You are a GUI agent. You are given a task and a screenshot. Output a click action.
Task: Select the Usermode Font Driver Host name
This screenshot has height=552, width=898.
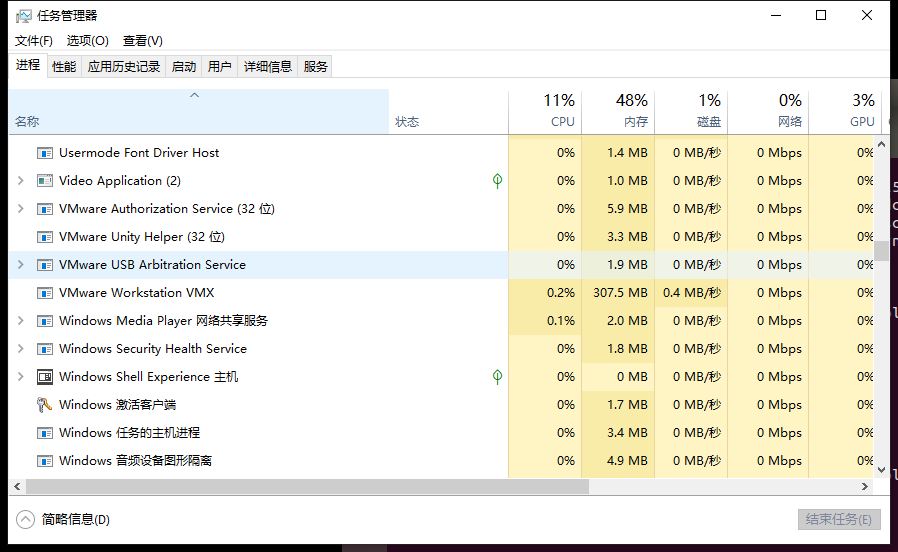(139, 153)
